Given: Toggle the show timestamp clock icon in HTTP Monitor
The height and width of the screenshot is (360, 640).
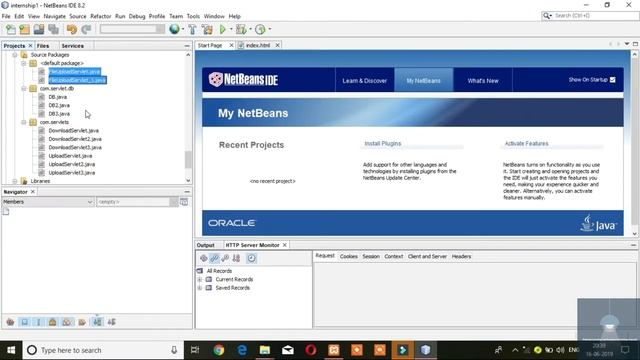Looking at the screenshot, I should pos(251,258).
